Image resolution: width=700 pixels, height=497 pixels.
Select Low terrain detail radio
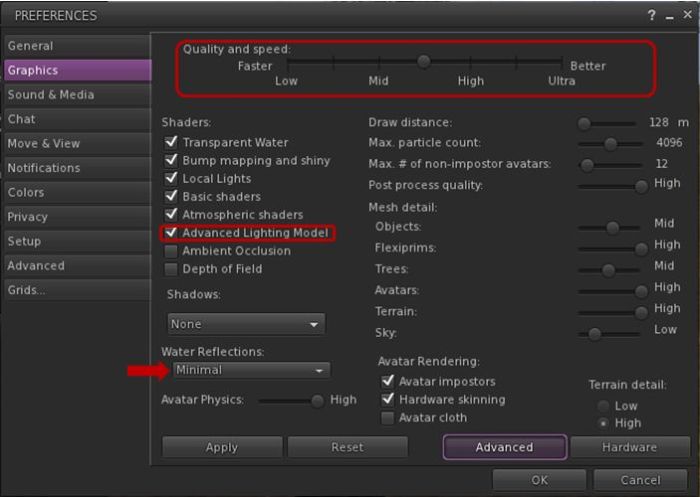[x=604, y=406]
